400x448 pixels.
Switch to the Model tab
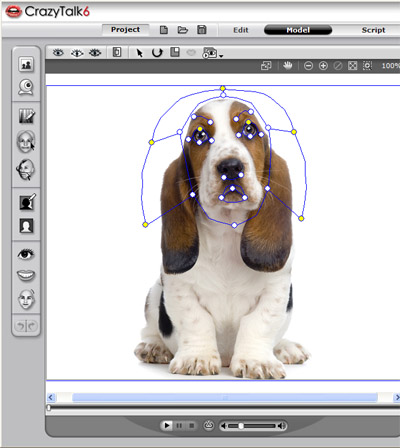[298, 30]
